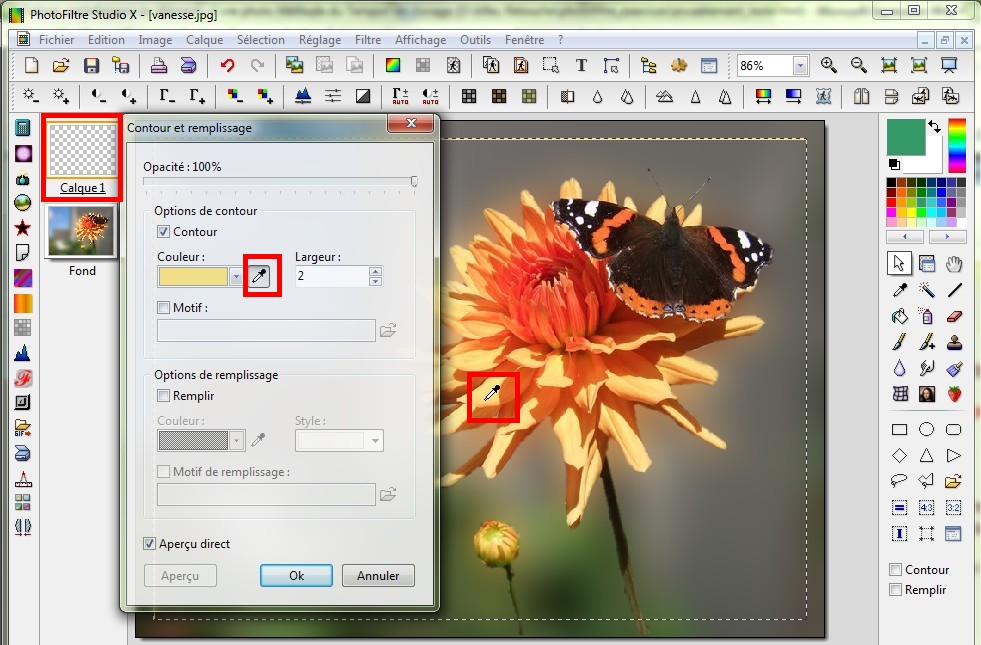
Task: Click the Annuler button
Action: (378, 576)
